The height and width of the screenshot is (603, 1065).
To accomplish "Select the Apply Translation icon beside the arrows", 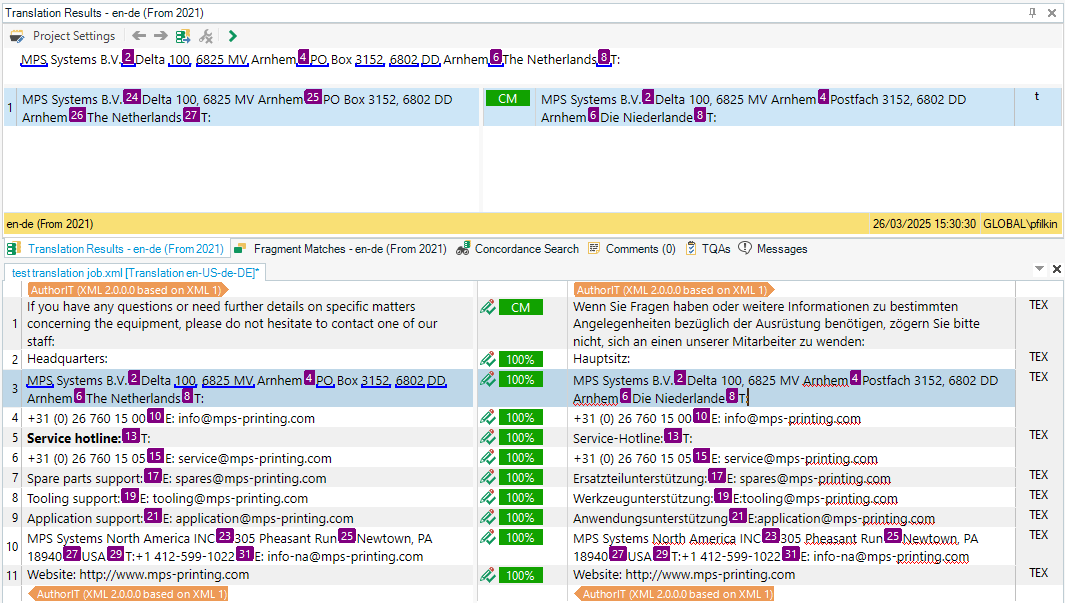I will click(x=183, y=35).
